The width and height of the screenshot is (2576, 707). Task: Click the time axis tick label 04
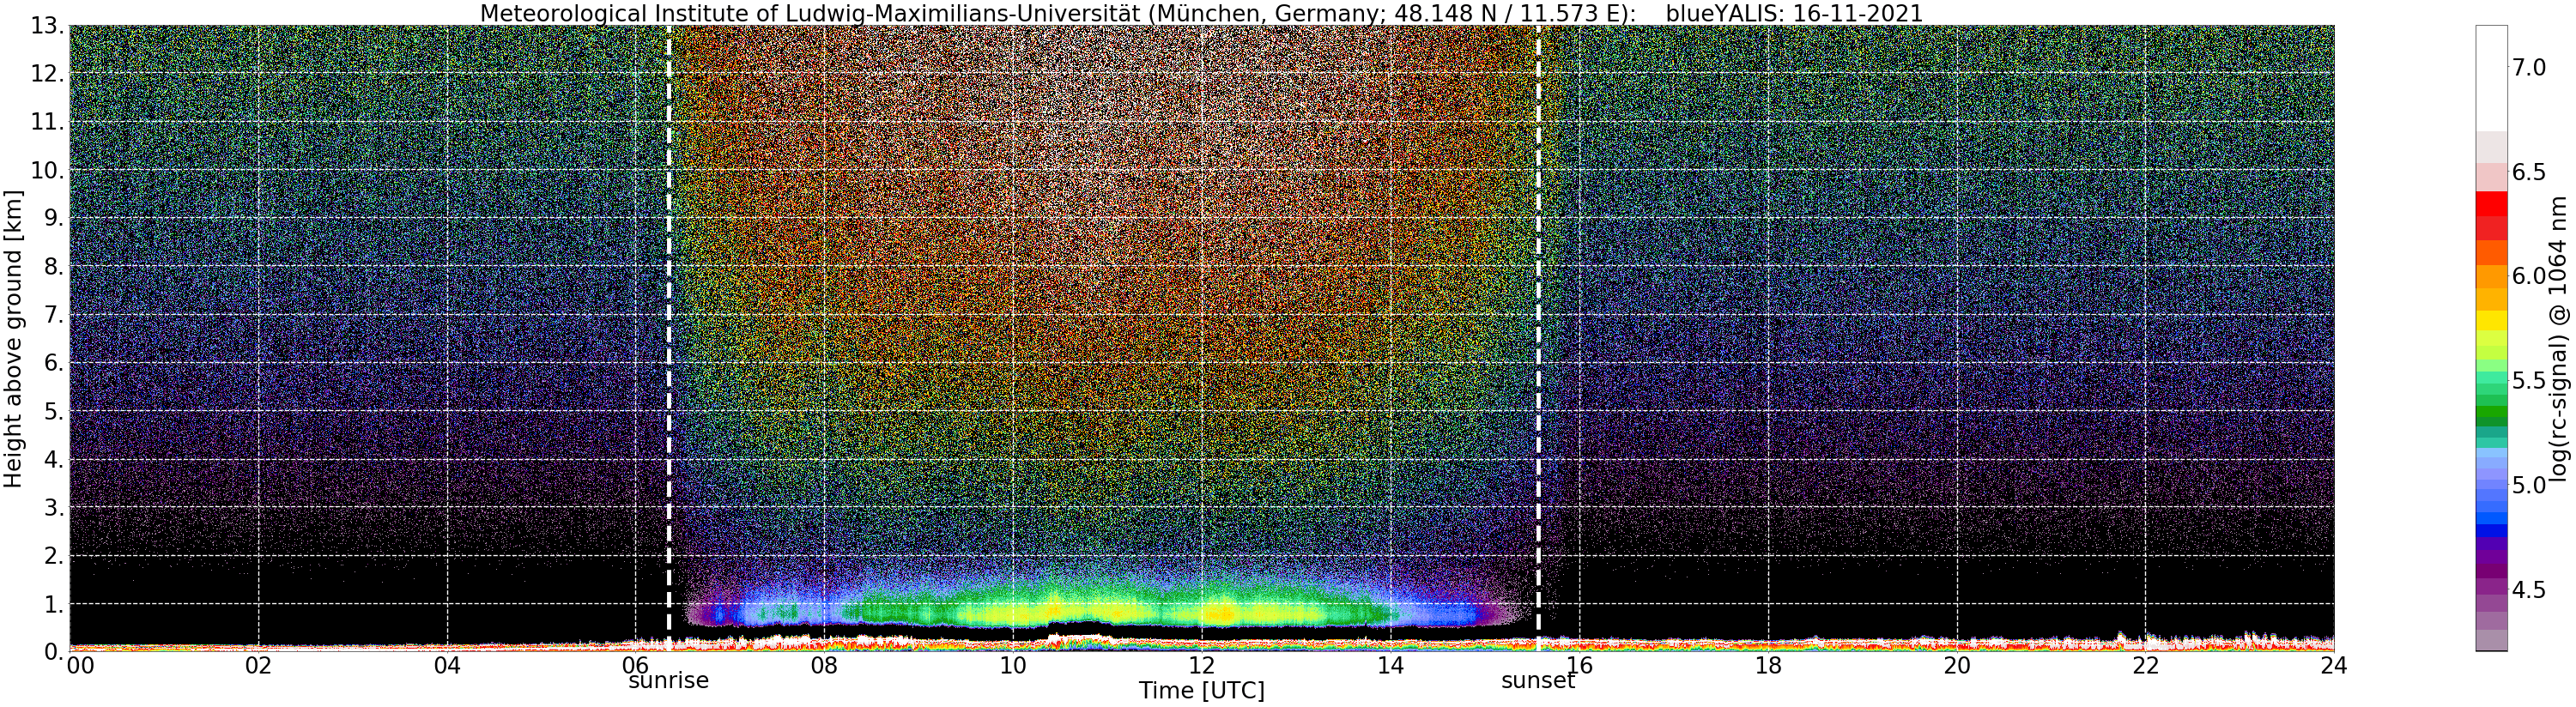(447, 666)
